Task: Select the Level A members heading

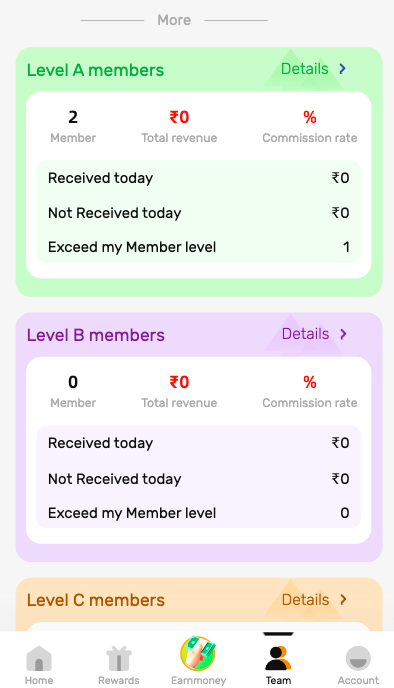Action: point(95,70)
